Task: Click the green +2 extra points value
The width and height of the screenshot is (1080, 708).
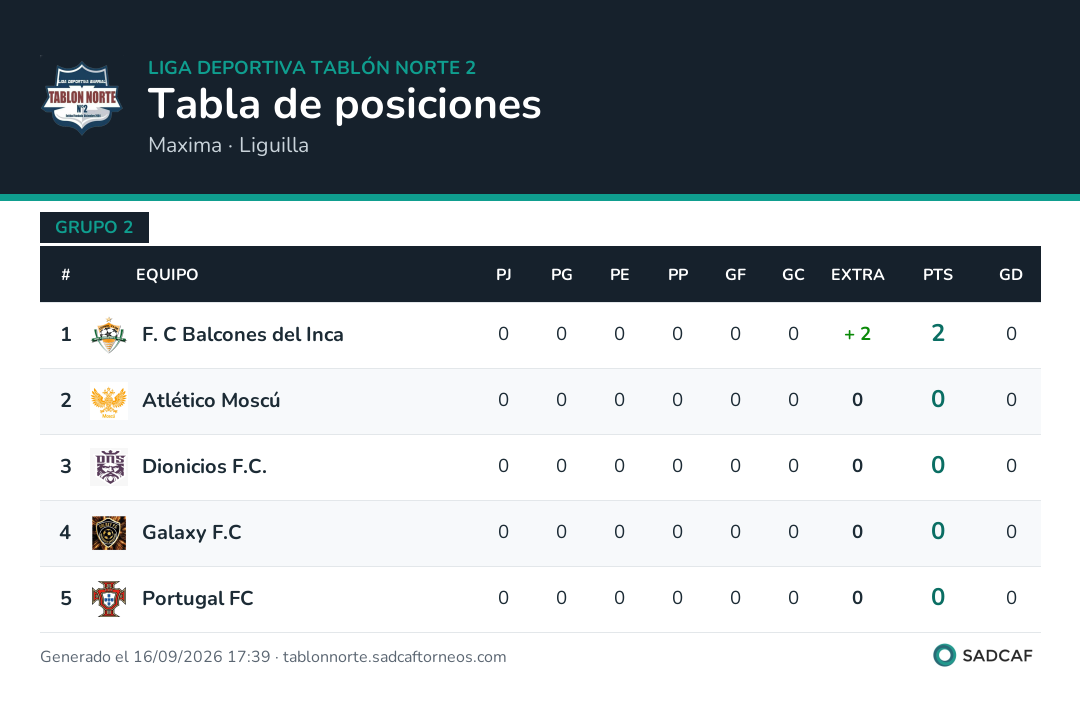Action: click(858, 334)
